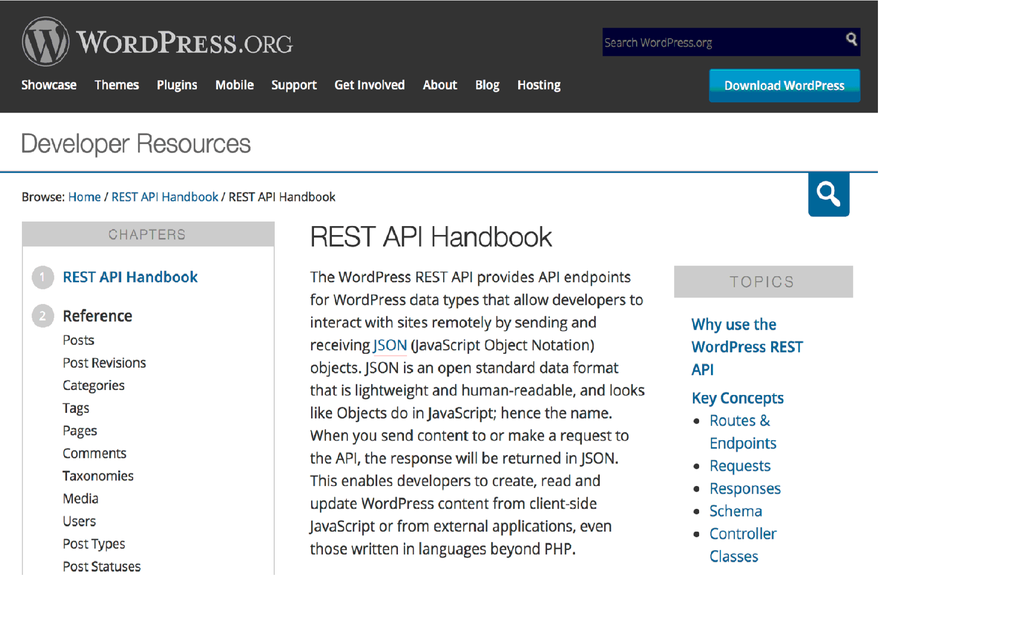
Task: Open the Get Involved menu item
Action: tap(370, 85)
